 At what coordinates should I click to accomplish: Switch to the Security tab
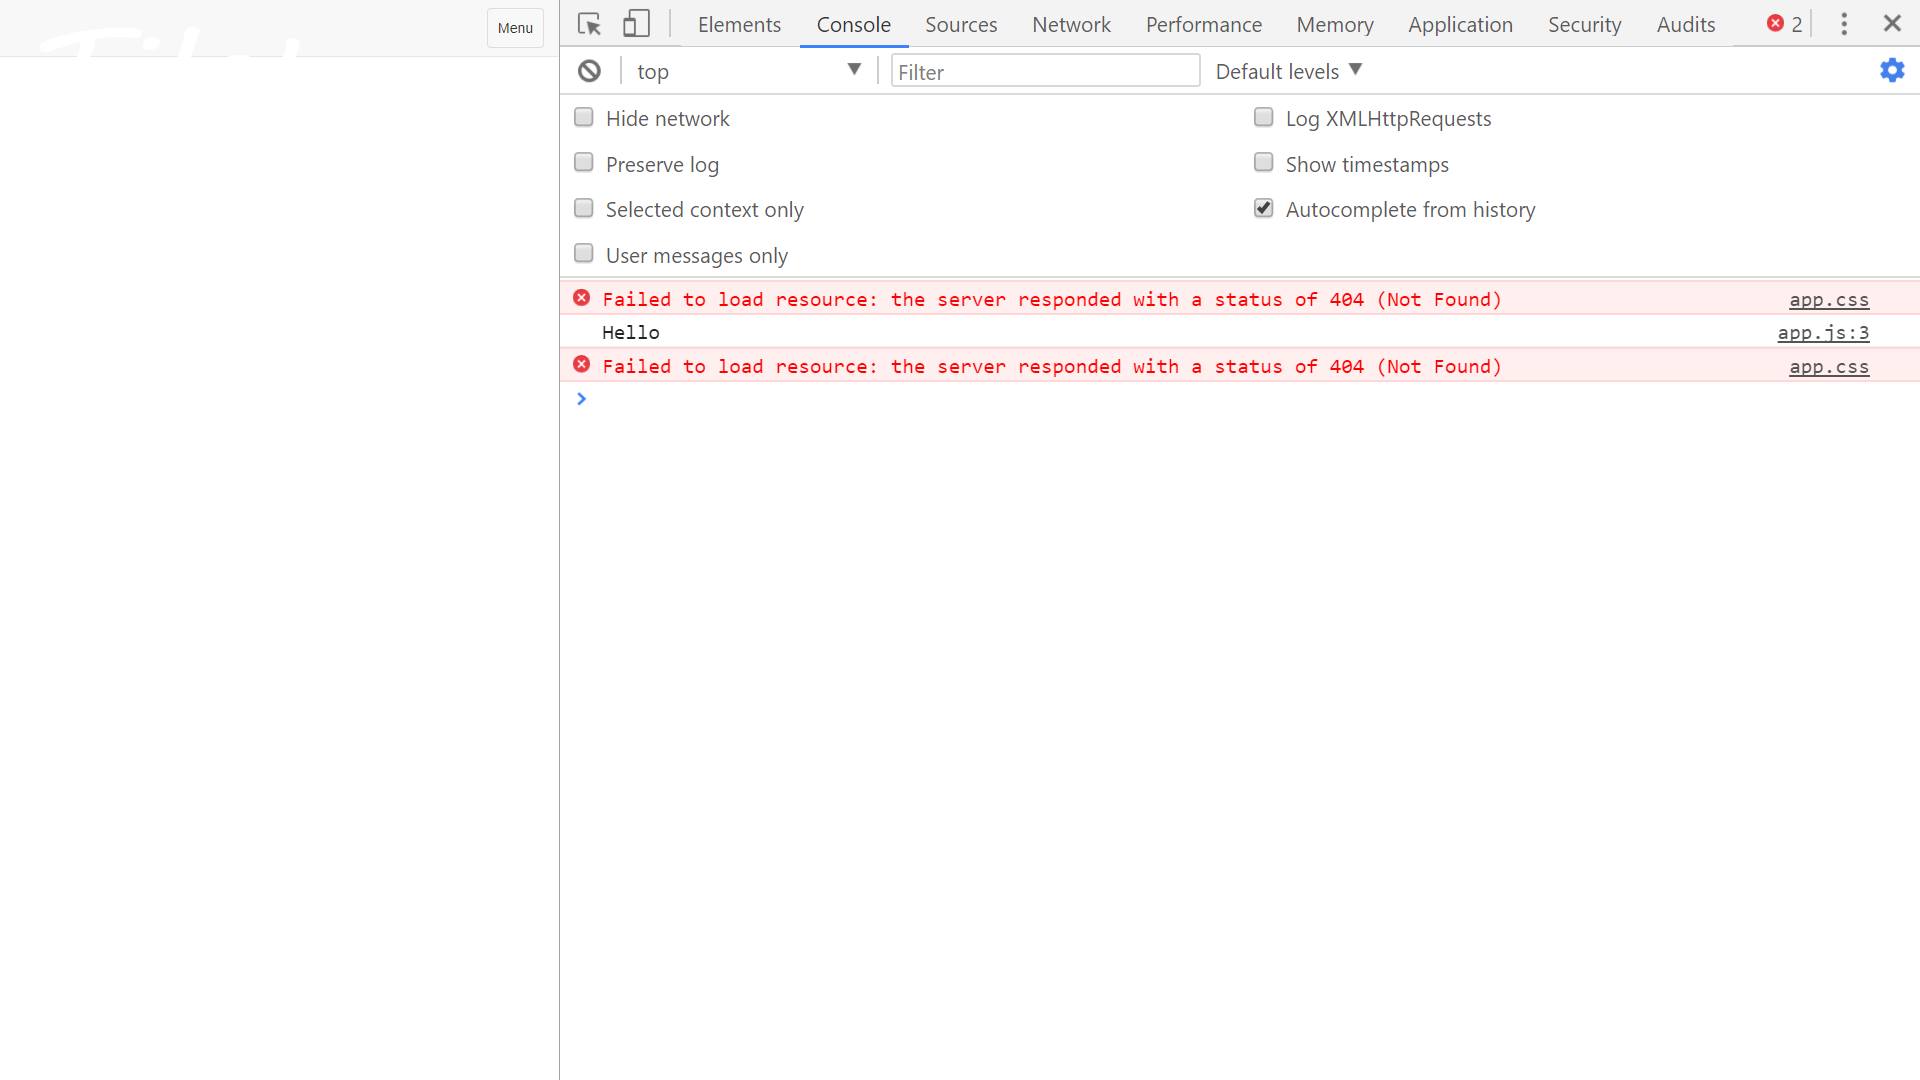(x=1585, y=24)
